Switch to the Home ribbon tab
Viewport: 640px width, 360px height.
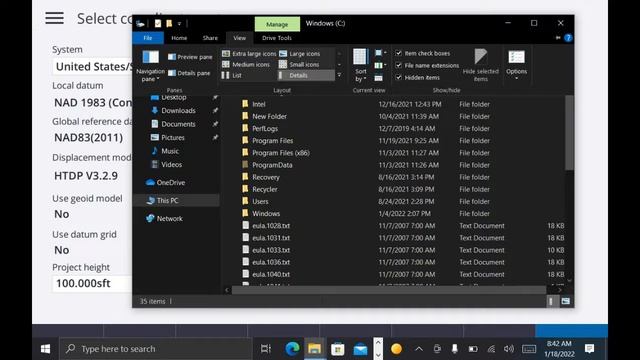(179, 38)
